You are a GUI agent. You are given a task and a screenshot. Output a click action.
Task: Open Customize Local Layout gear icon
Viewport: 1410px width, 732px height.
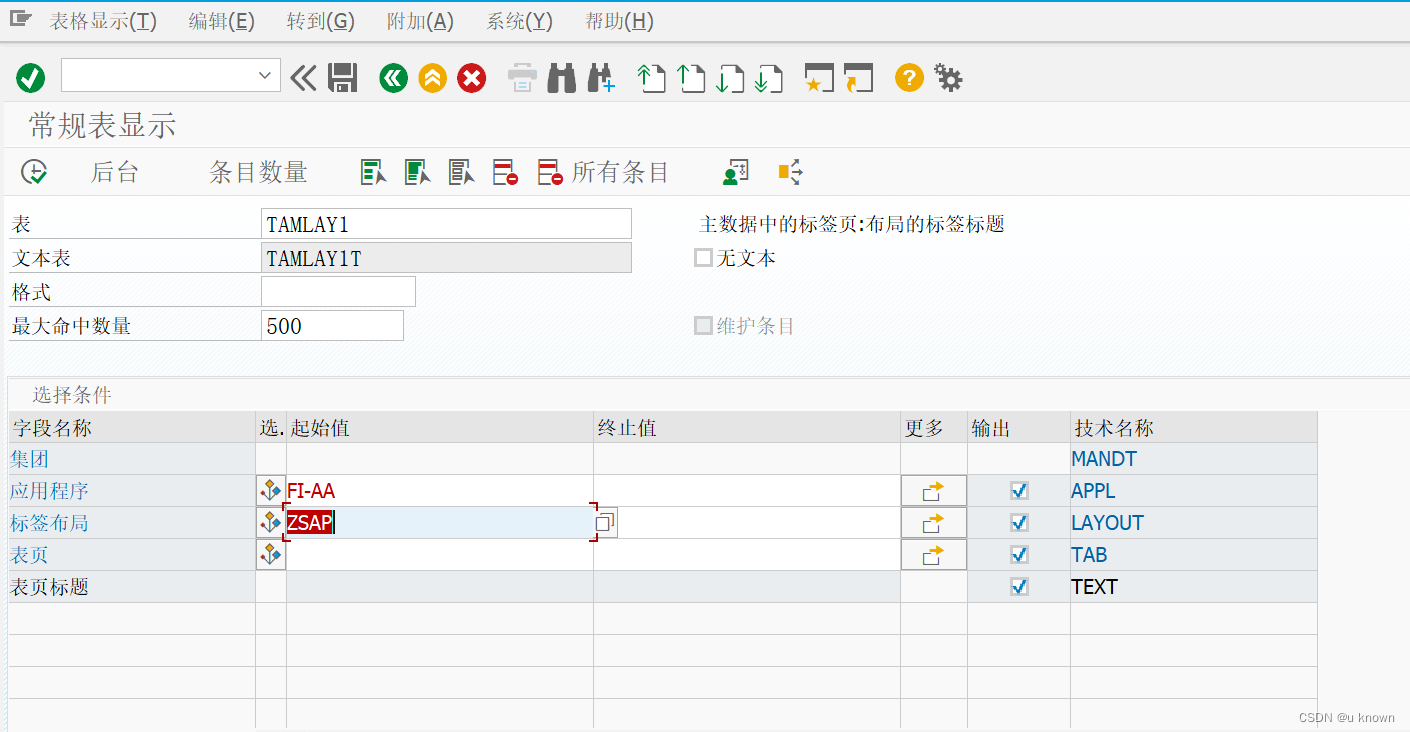point(948,77)
